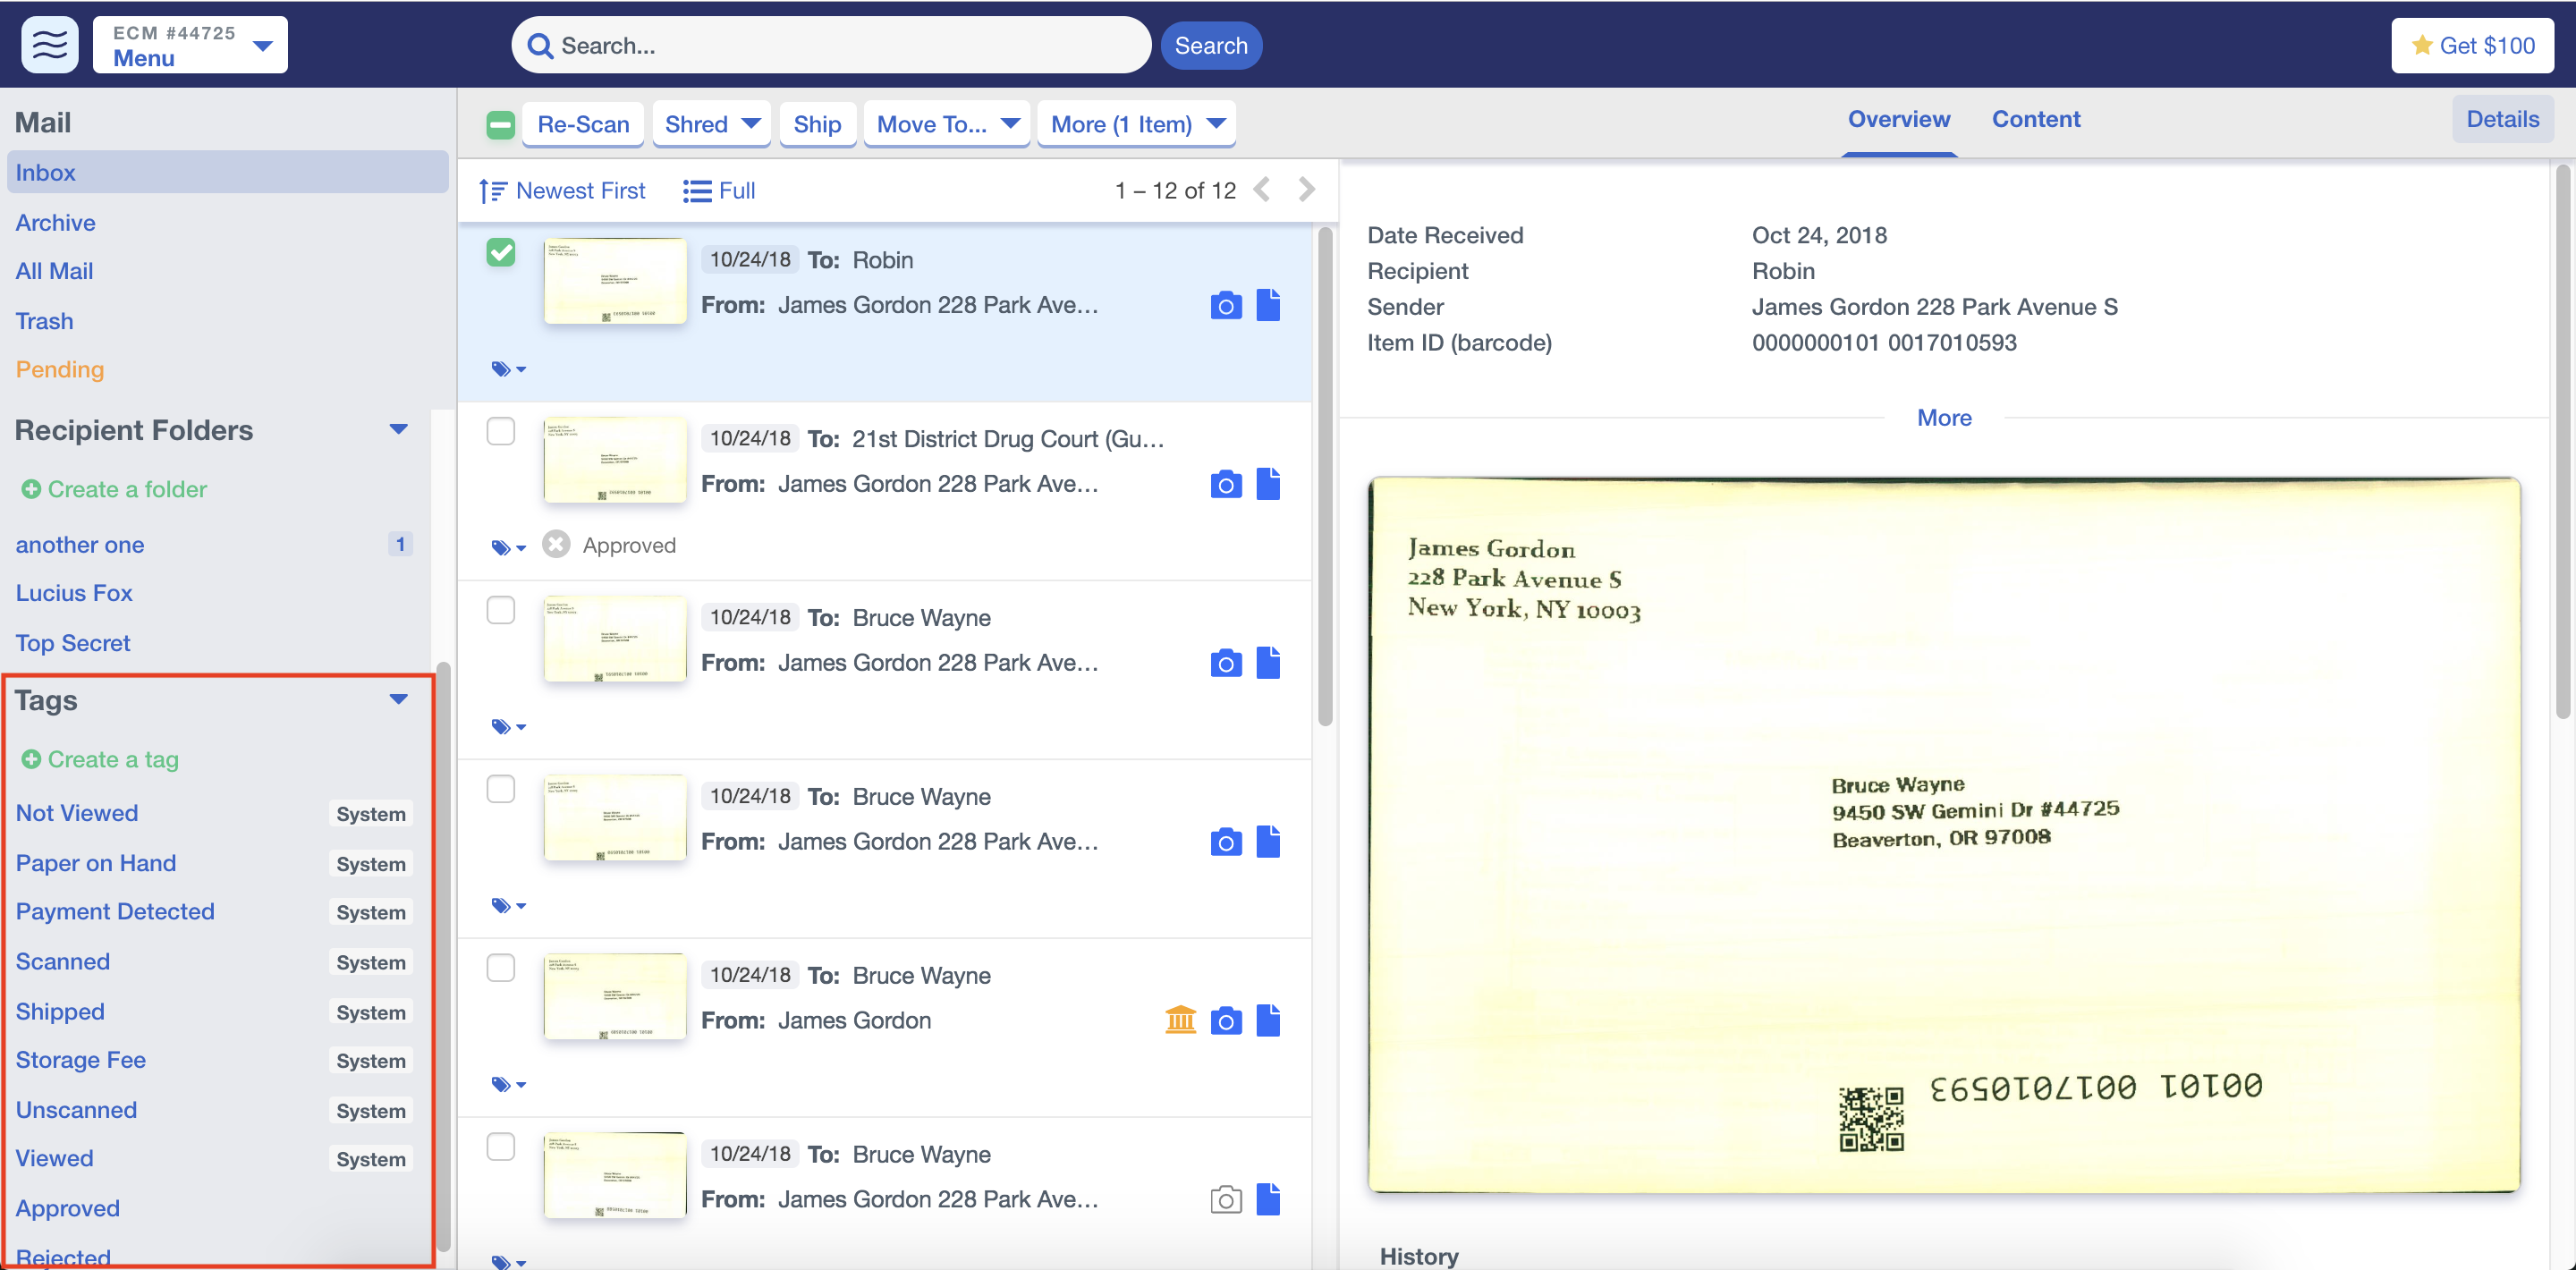This screenshot has height=1270, width=2576.
Task: Open the ECM #44725 Menu dropdown
Action: 190,45
